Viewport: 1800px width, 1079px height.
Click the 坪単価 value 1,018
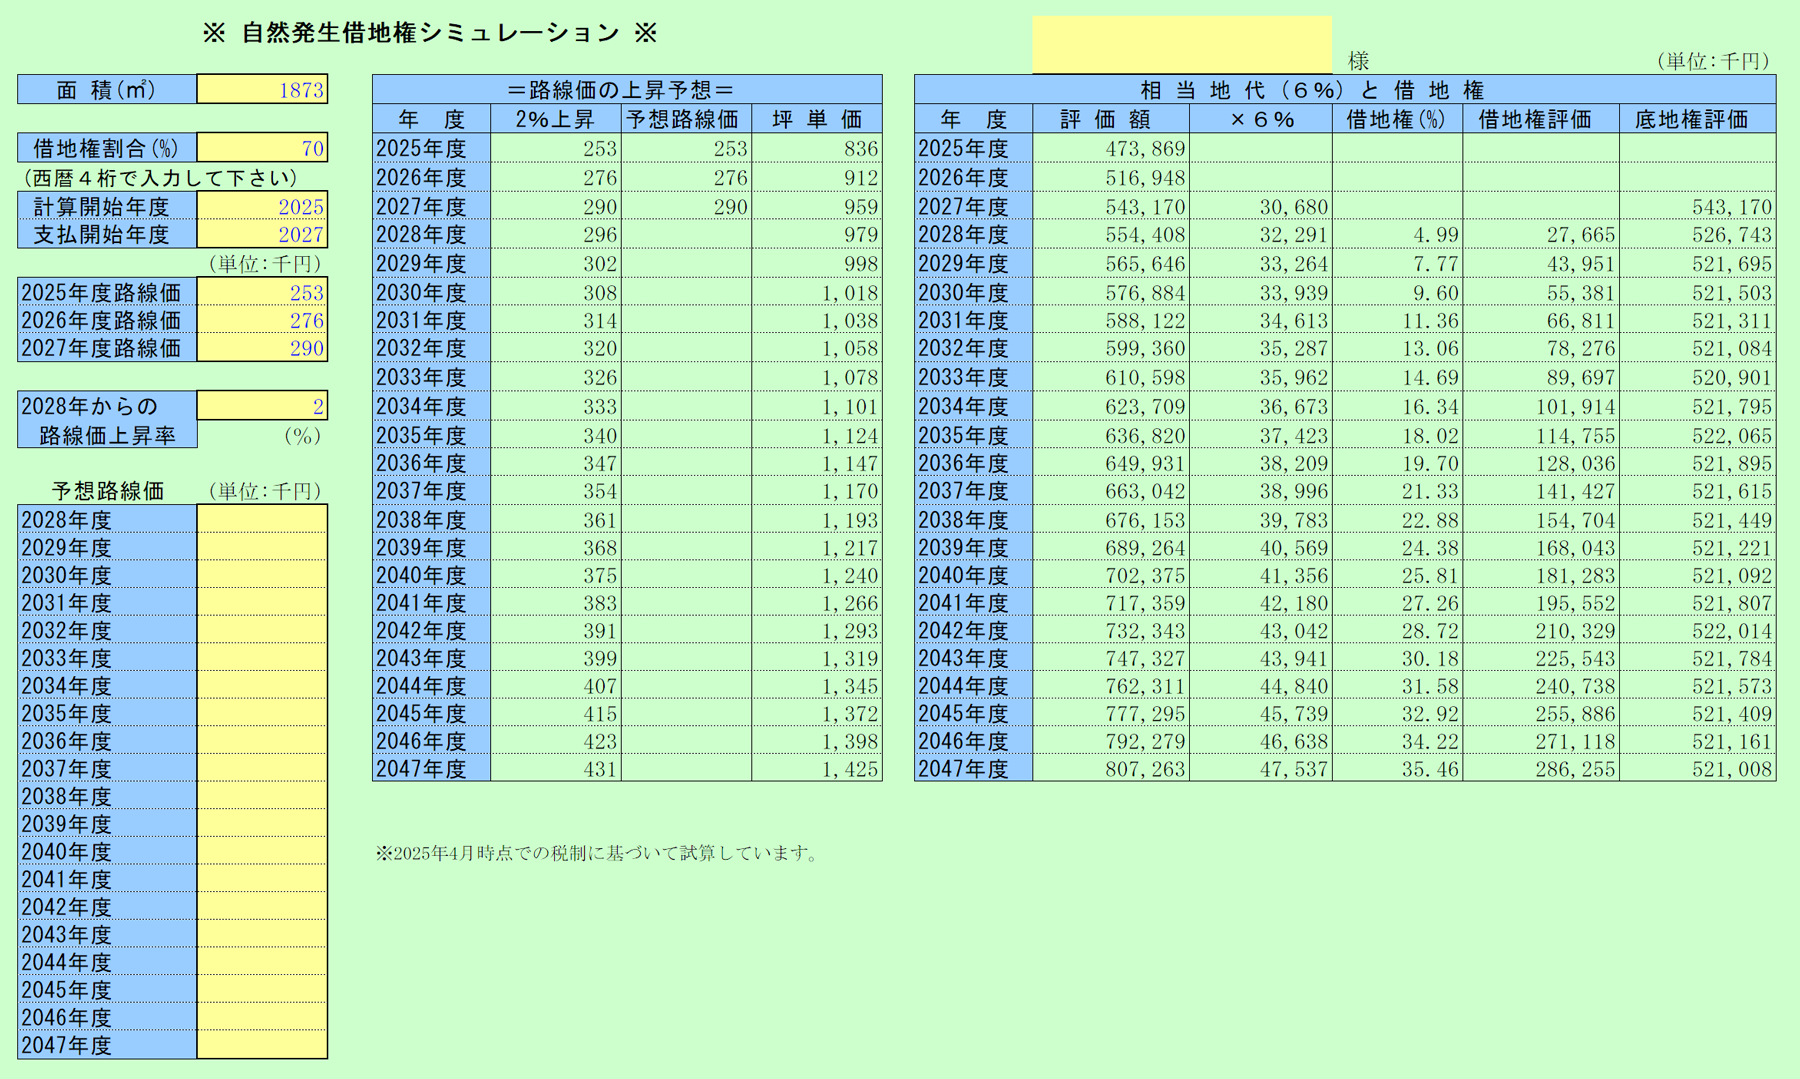tap(850, 293)
